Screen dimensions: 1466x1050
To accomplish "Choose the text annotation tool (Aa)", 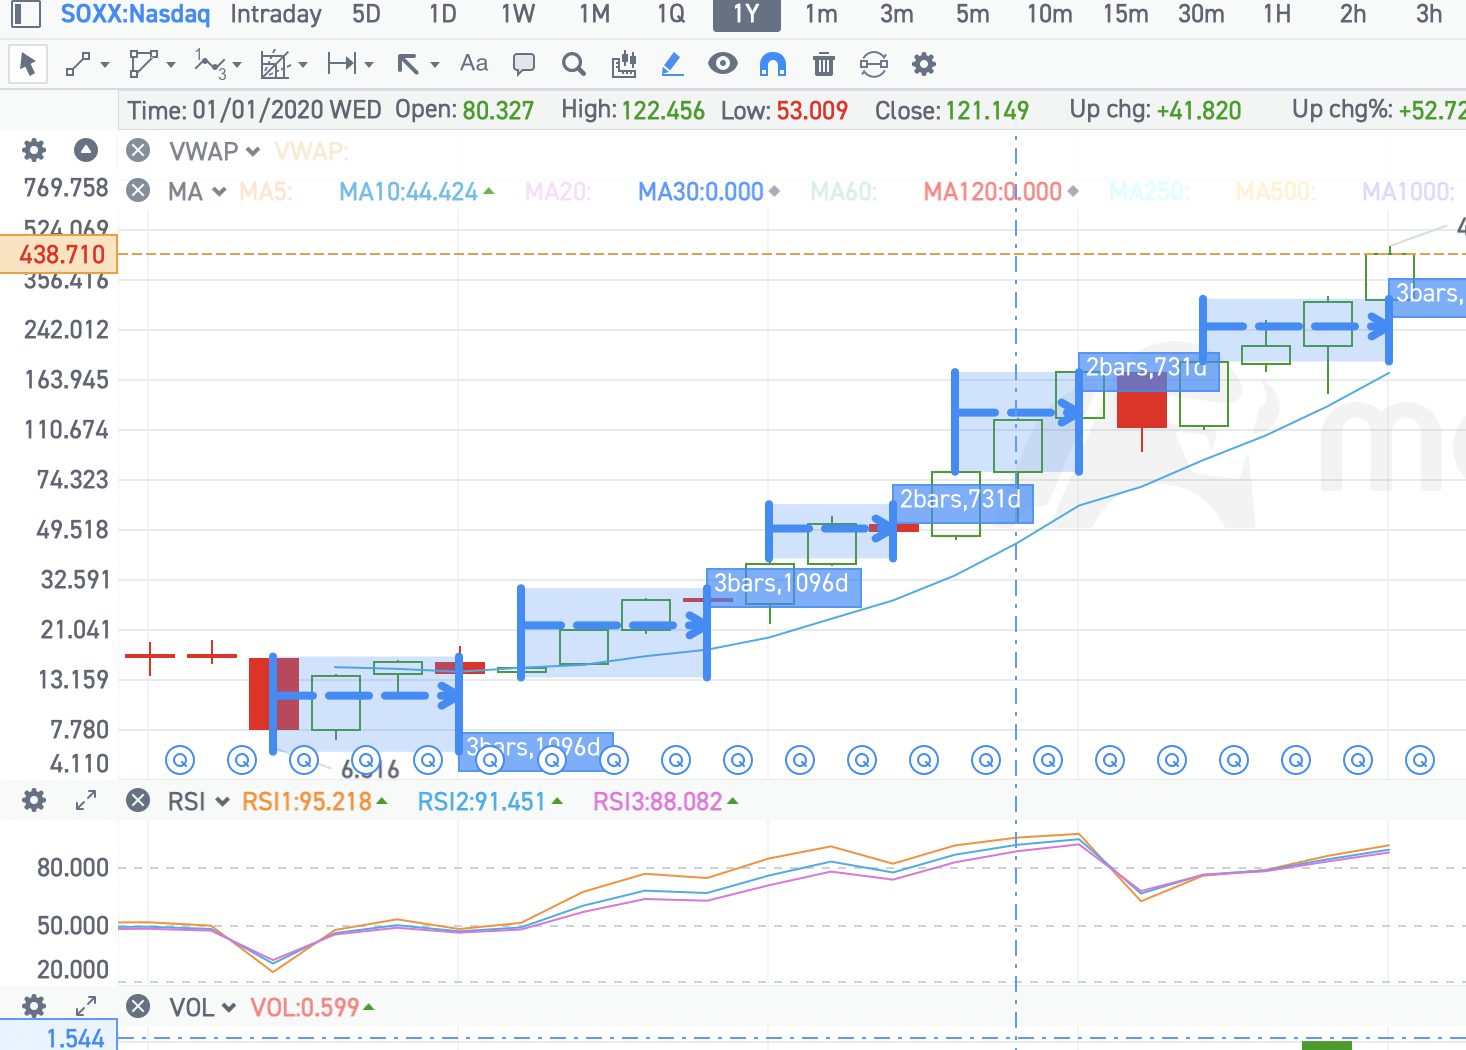I will click(x=474, y=64).
